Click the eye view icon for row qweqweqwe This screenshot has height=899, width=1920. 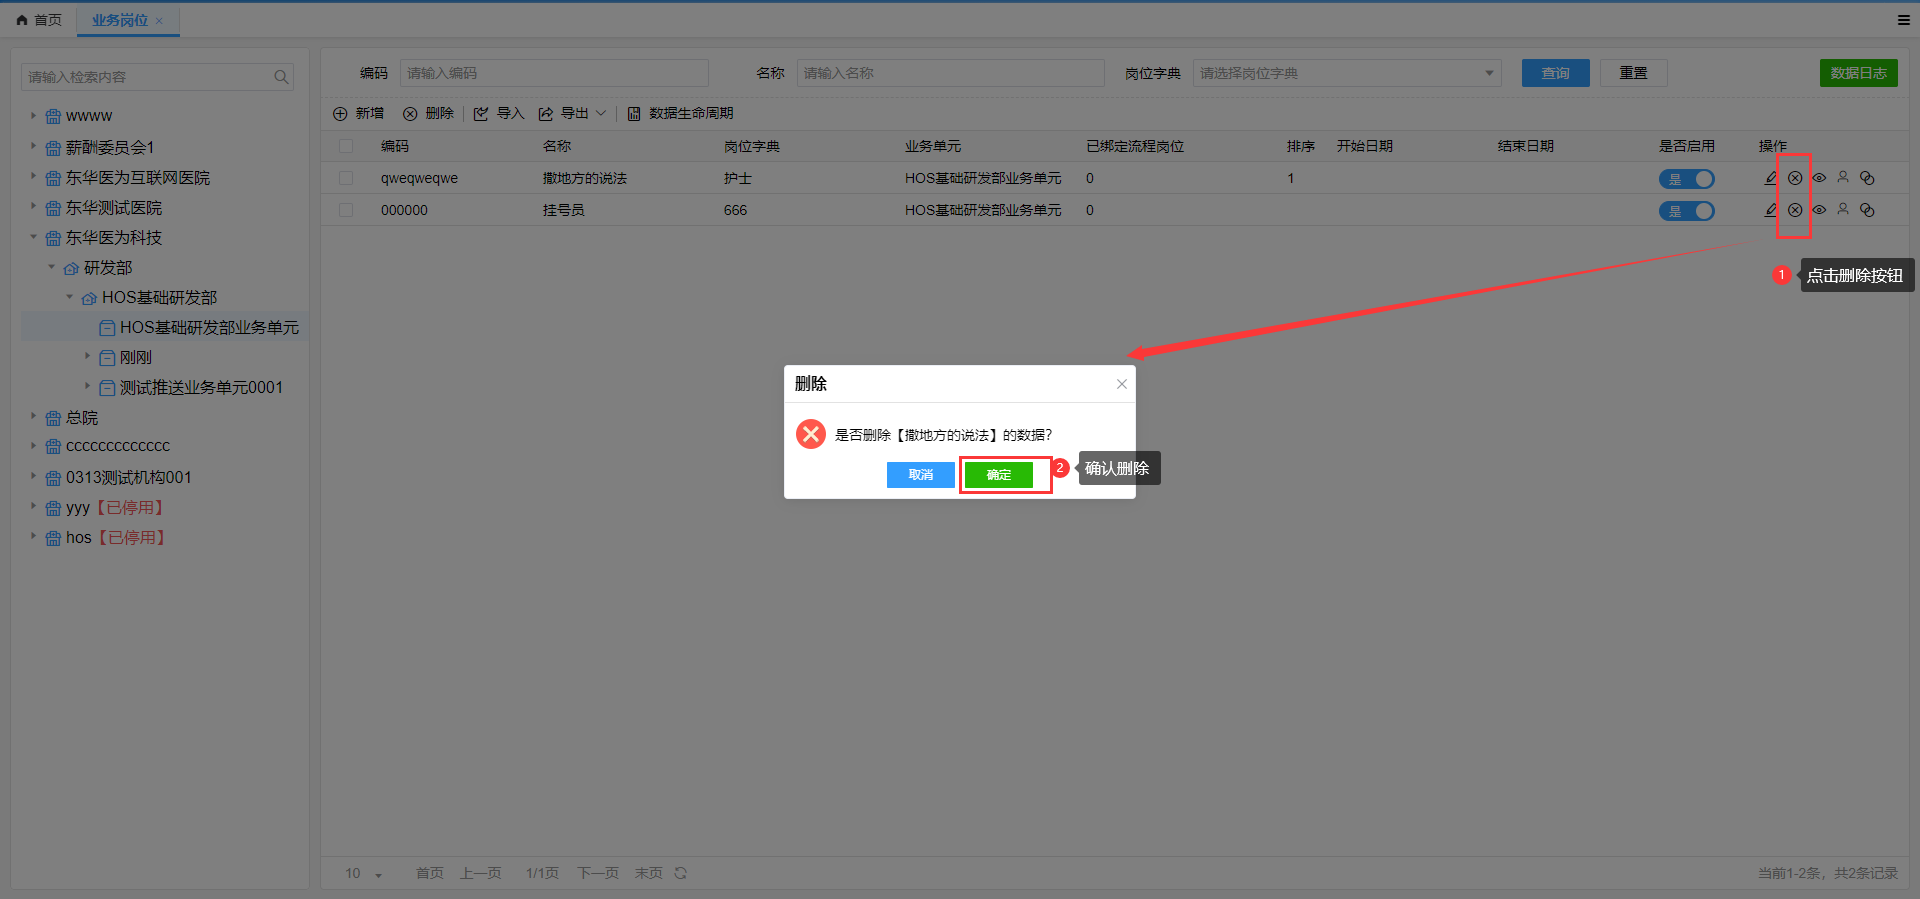1819,178
